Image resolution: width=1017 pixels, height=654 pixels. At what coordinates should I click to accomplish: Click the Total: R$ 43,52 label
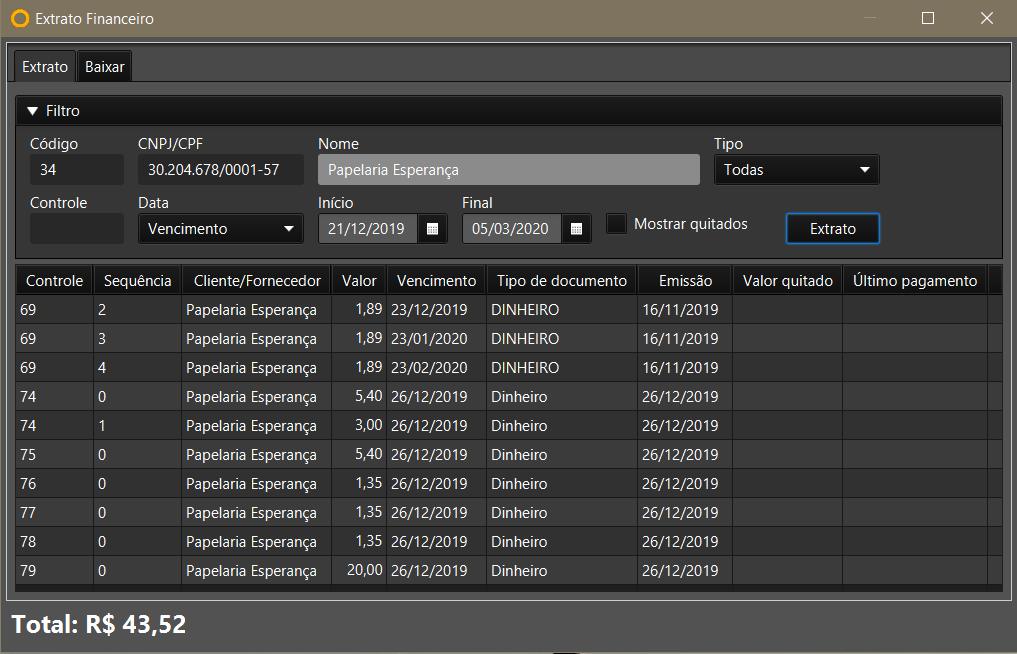[99, 624]
